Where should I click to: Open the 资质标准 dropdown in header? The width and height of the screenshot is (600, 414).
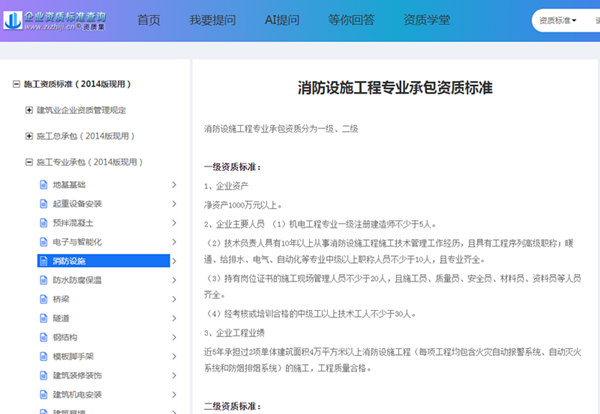pyautogui.click(x=556, y=20)
